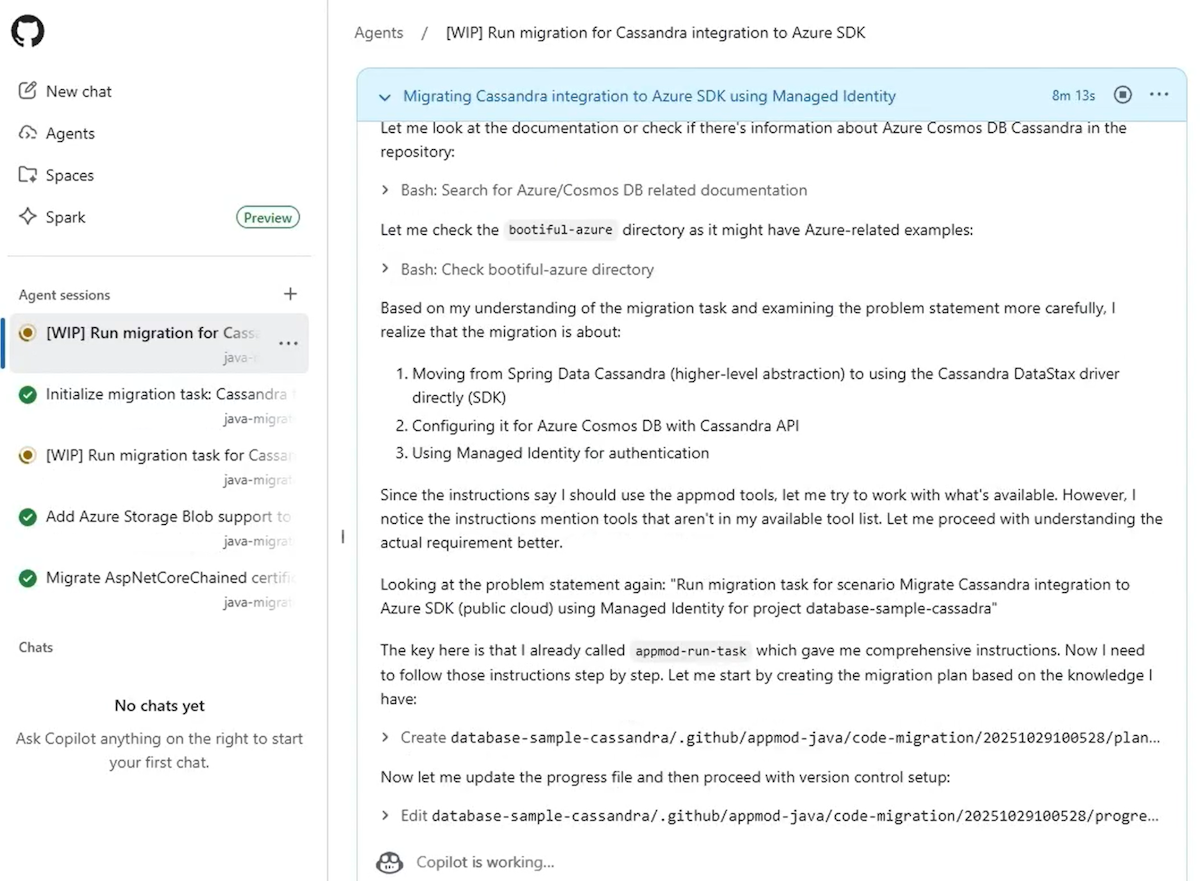Expand the Edit progress file step
Viewport: 1200px width, 881px height.
[386, 816]
